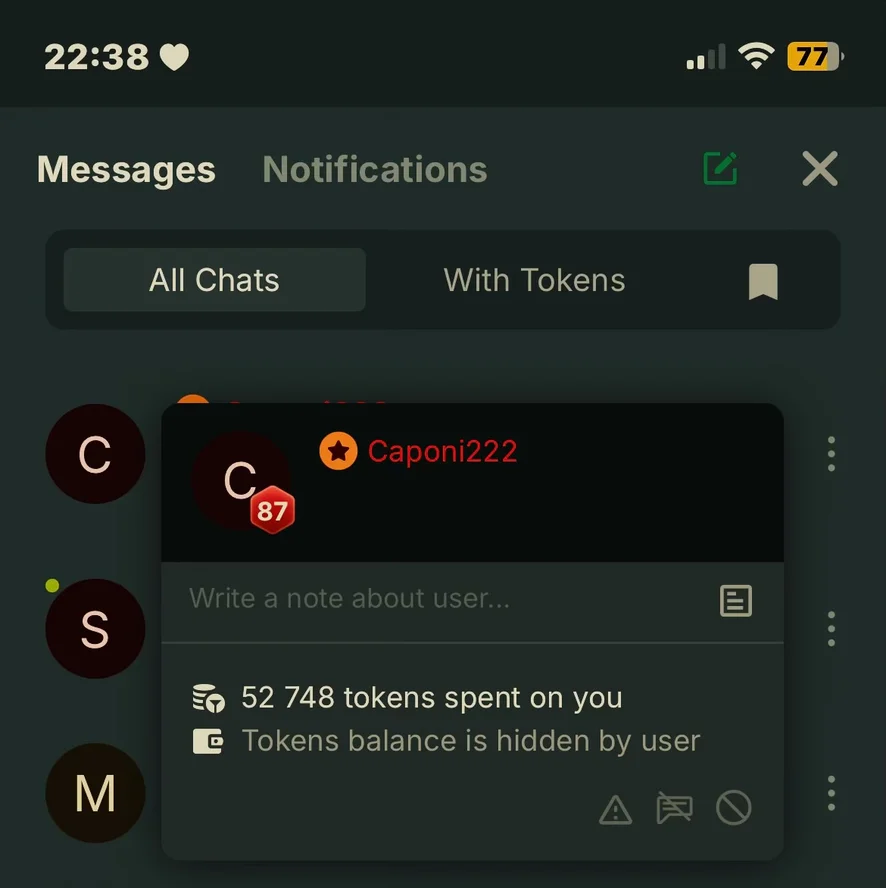The width and height of the screenshot is (886, 888).
Task: Report user via the warning triangle icon
Action: tap(615, 809)
